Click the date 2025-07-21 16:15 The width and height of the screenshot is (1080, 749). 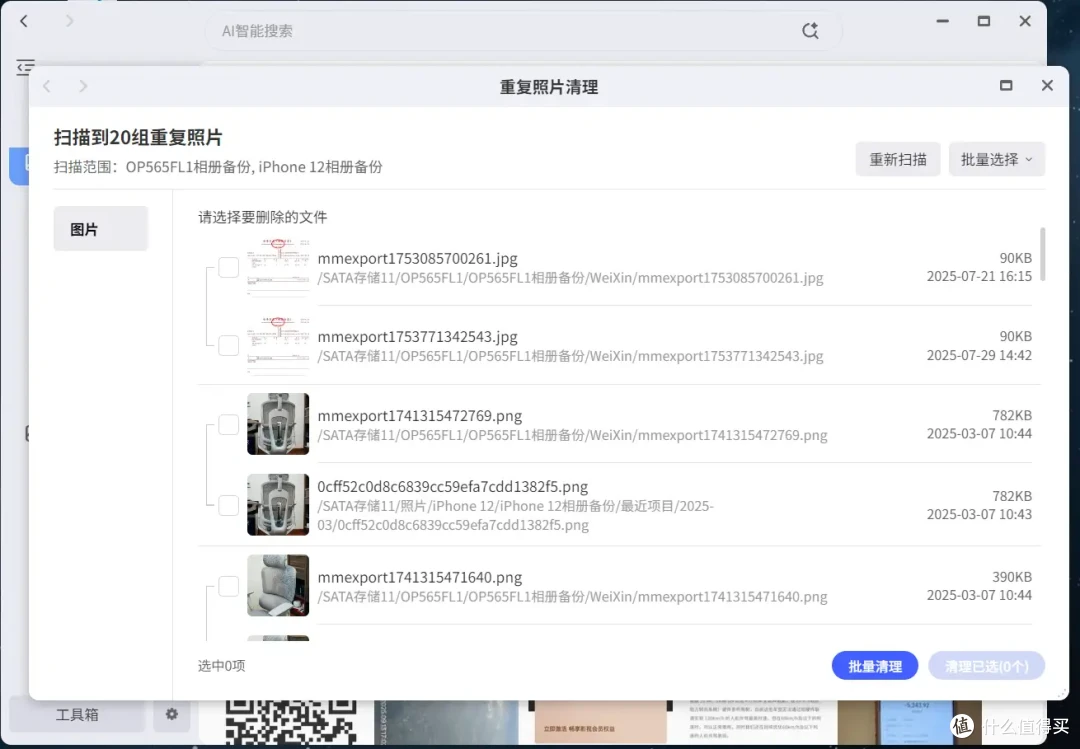tap(979, 276)
